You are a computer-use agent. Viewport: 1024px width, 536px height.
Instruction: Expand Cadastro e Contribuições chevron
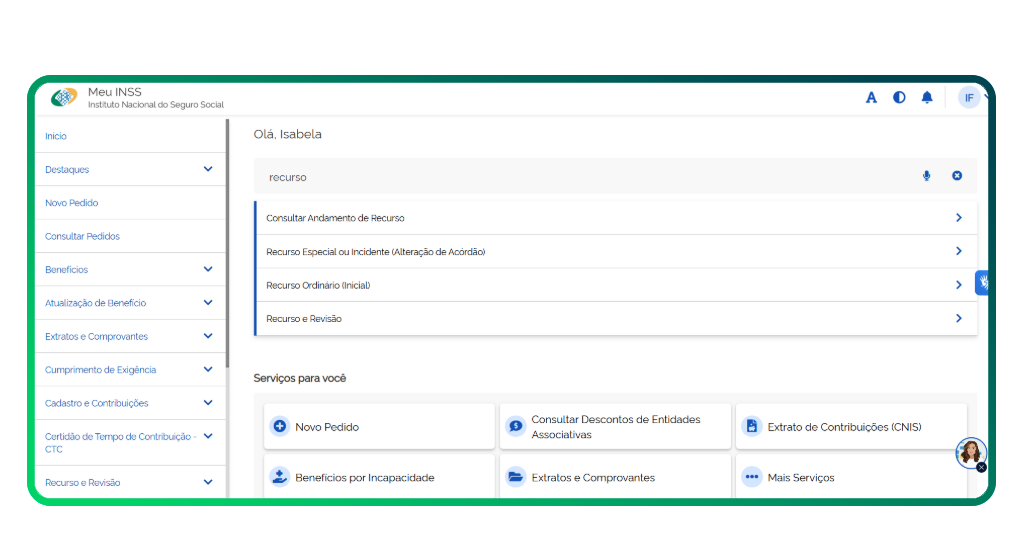(208, 403)
